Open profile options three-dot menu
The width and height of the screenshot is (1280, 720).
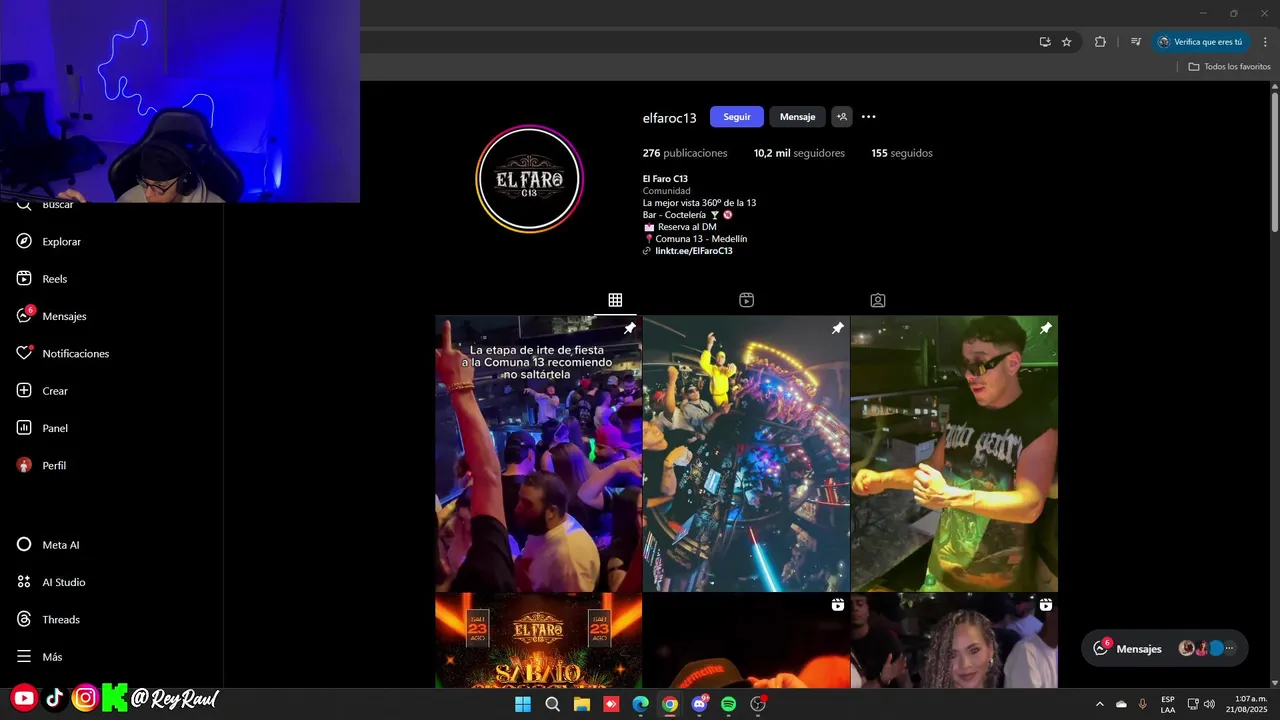[869, 117]
